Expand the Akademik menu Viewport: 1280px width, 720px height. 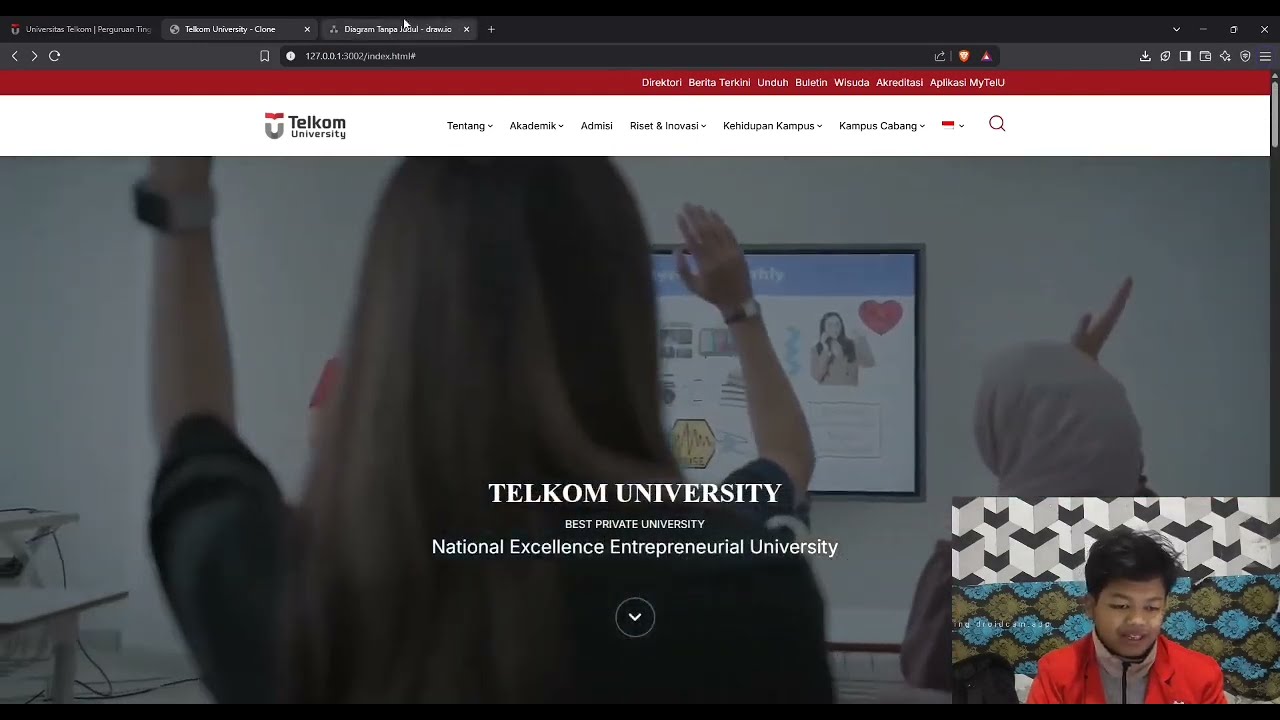tap(537, 126)
